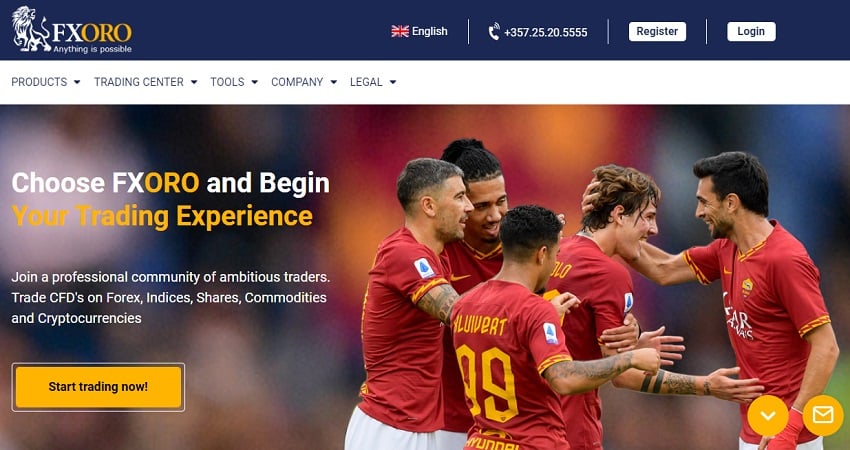Expand the PRODUCTS dropdown arrow
Viewport: 850px width, 450px height.
point(77,82)
